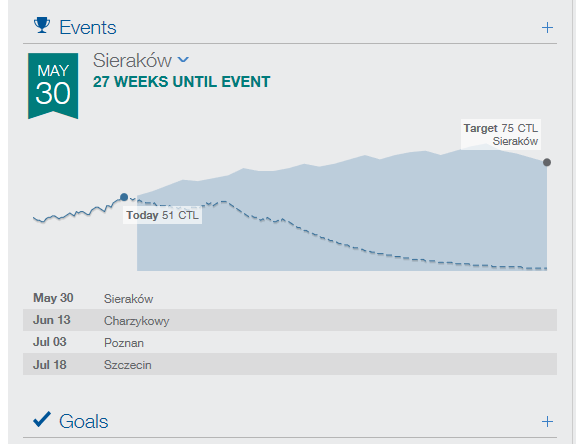Image resolution: width=576 pixels, height=444 pixels.
Task: Select the Jul 03 Poznan event row
Action: coord(290,342)
